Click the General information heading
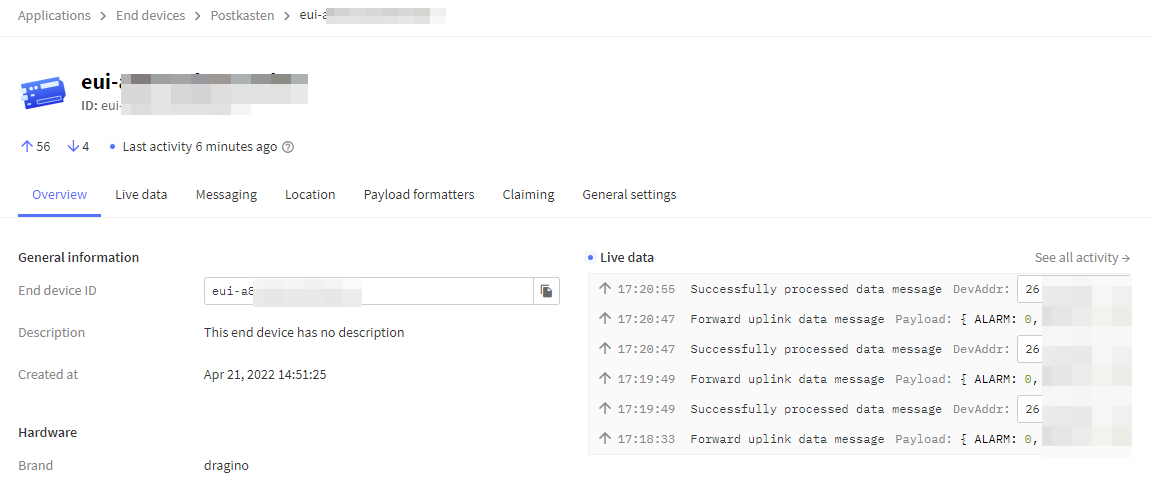Image resolution: width=1152 pixels, height=494 pixels. [79, 257]
